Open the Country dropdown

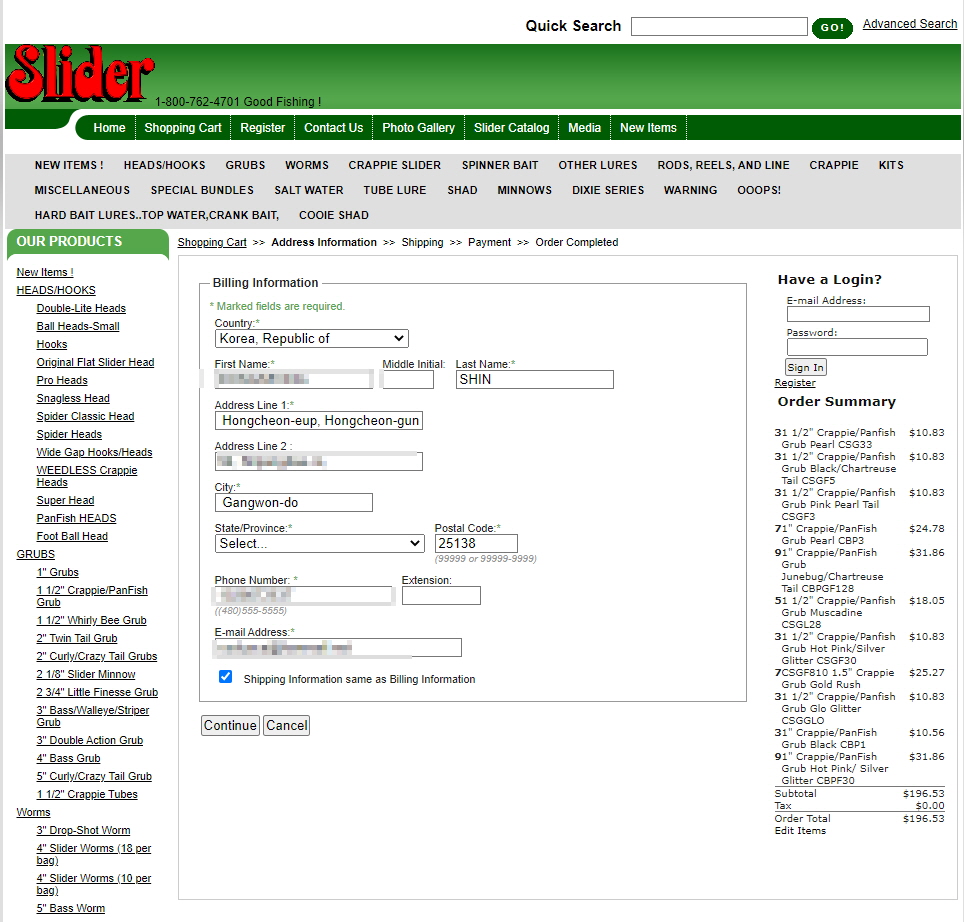point(312,339)
